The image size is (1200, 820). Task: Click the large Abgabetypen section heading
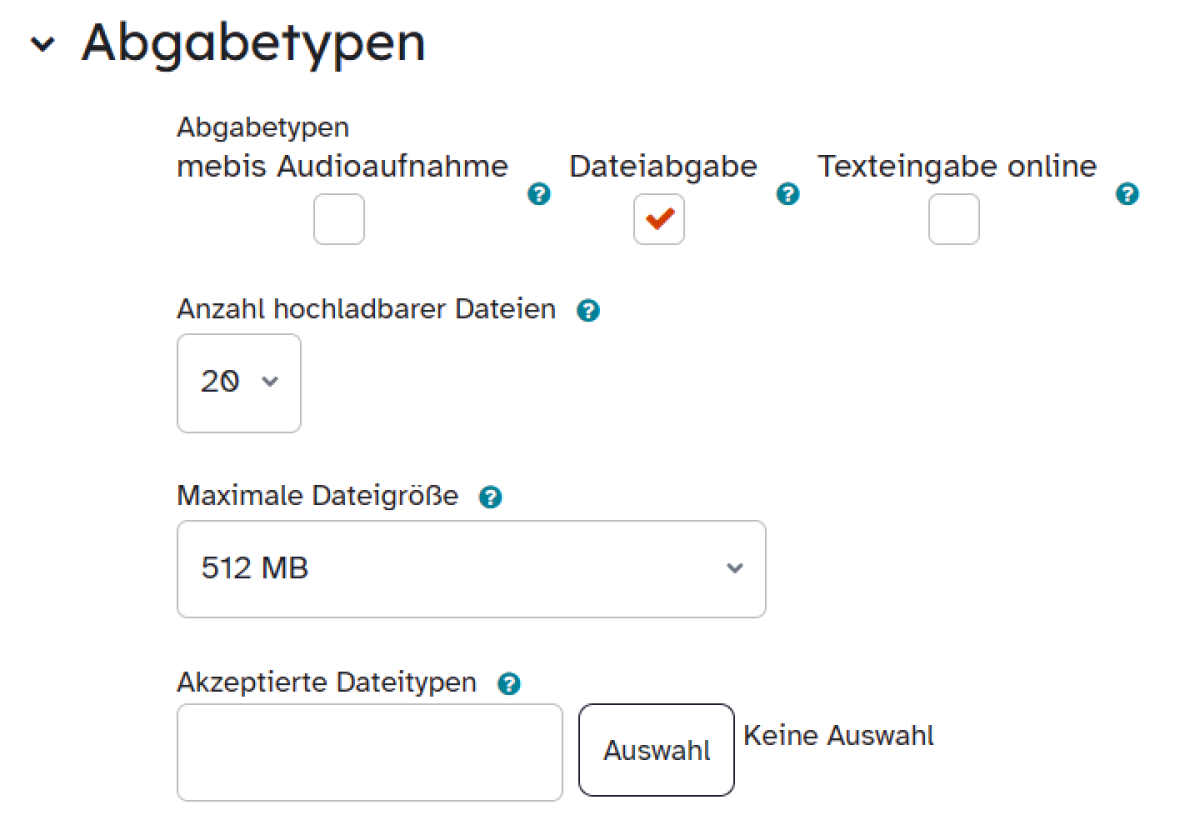tap(253, 43)
